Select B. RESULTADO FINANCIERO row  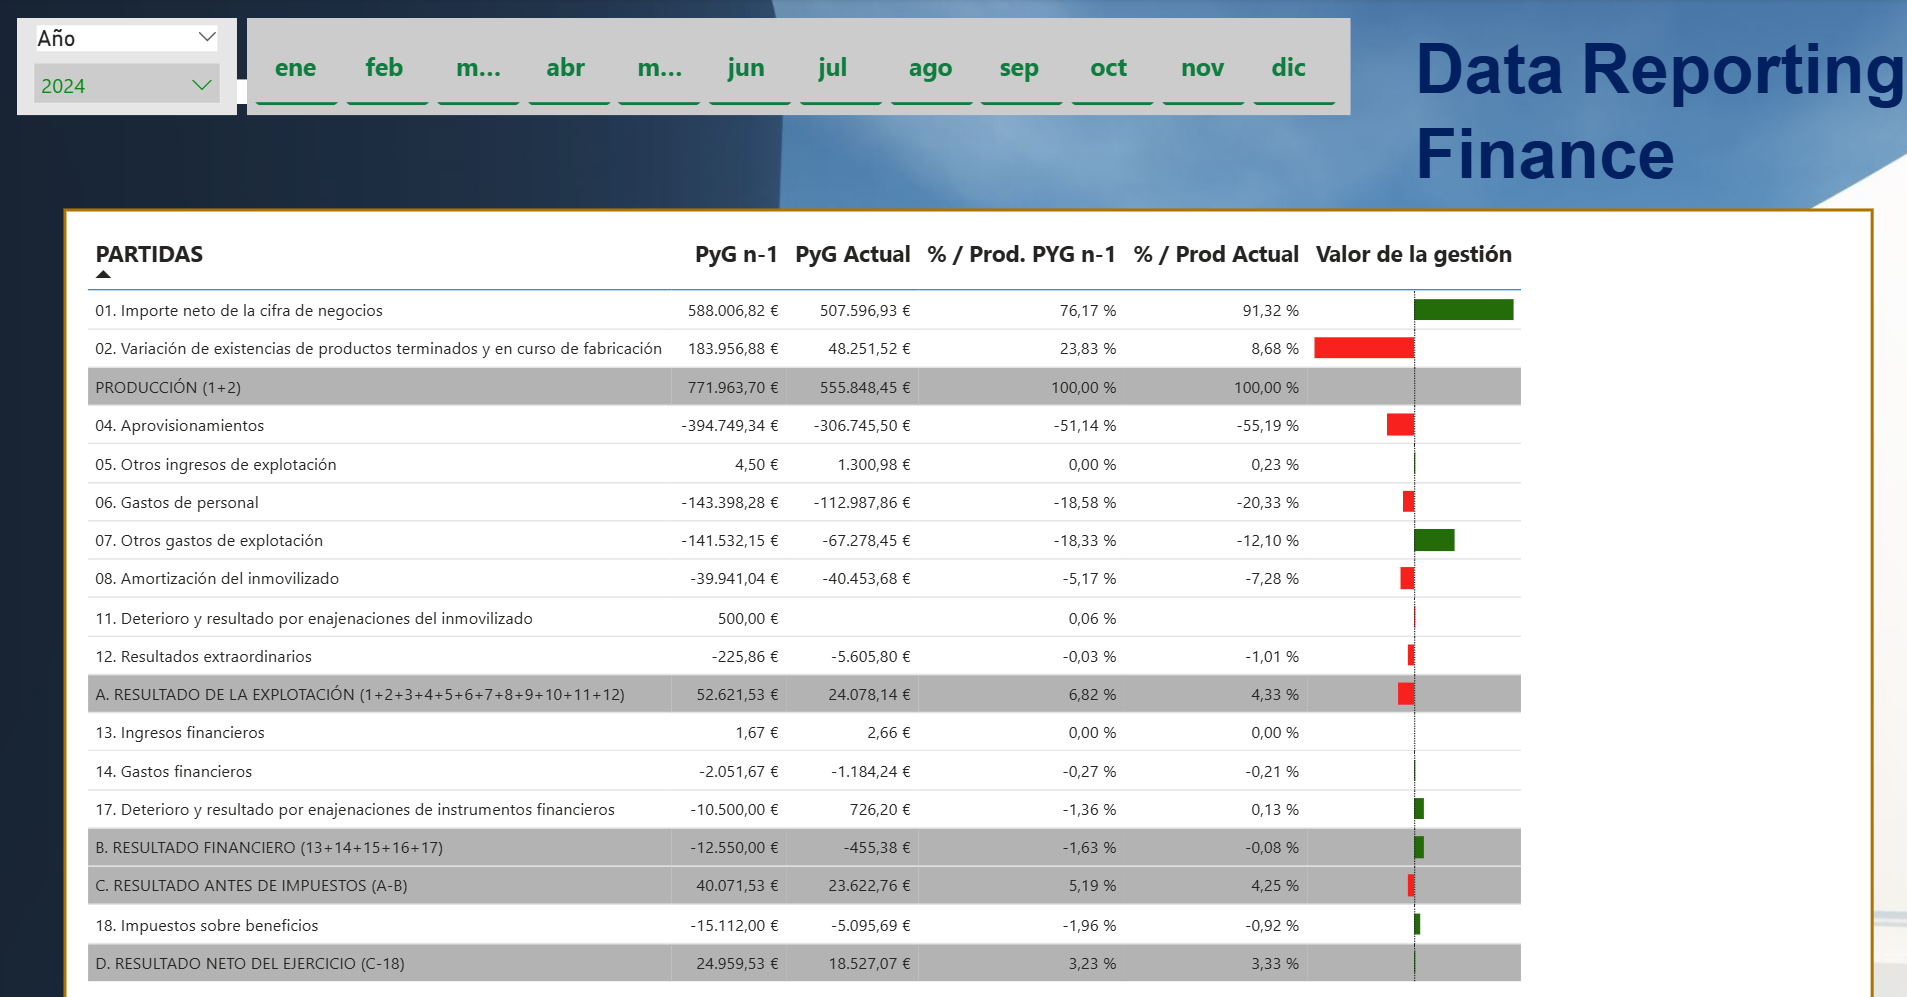click(x=804, y=847)
